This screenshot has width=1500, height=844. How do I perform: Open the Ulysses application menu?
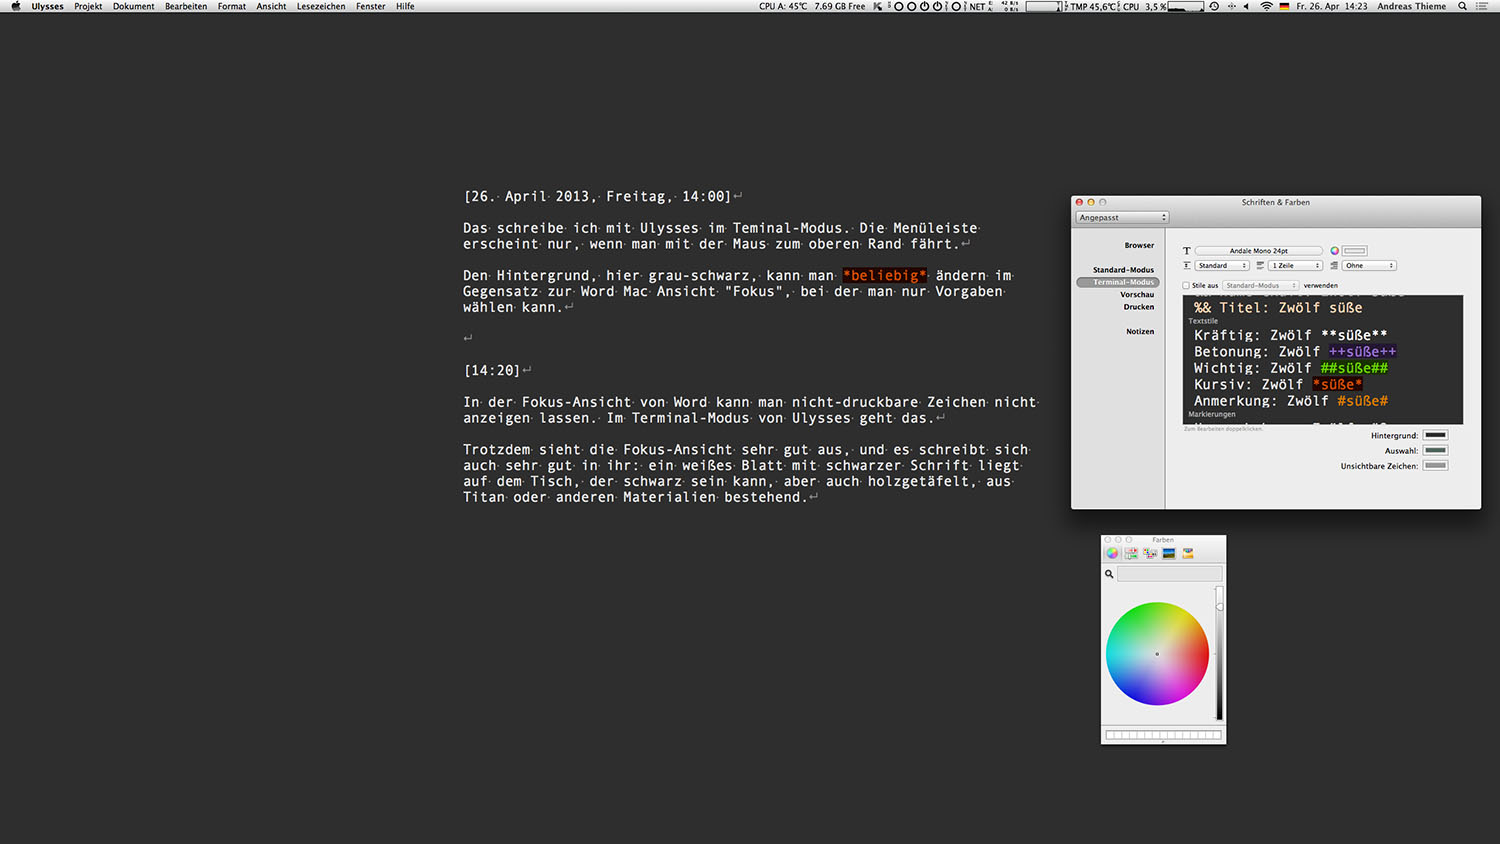pyautogui.click(x=47, y=6)
